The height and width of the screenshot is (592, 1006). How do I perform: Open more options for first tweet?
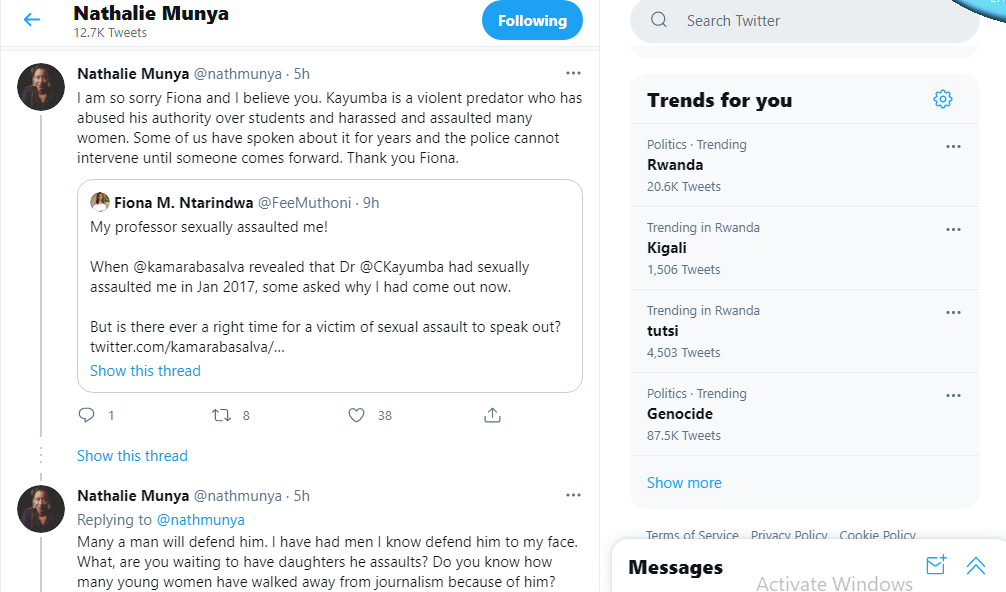coord(573,73)
